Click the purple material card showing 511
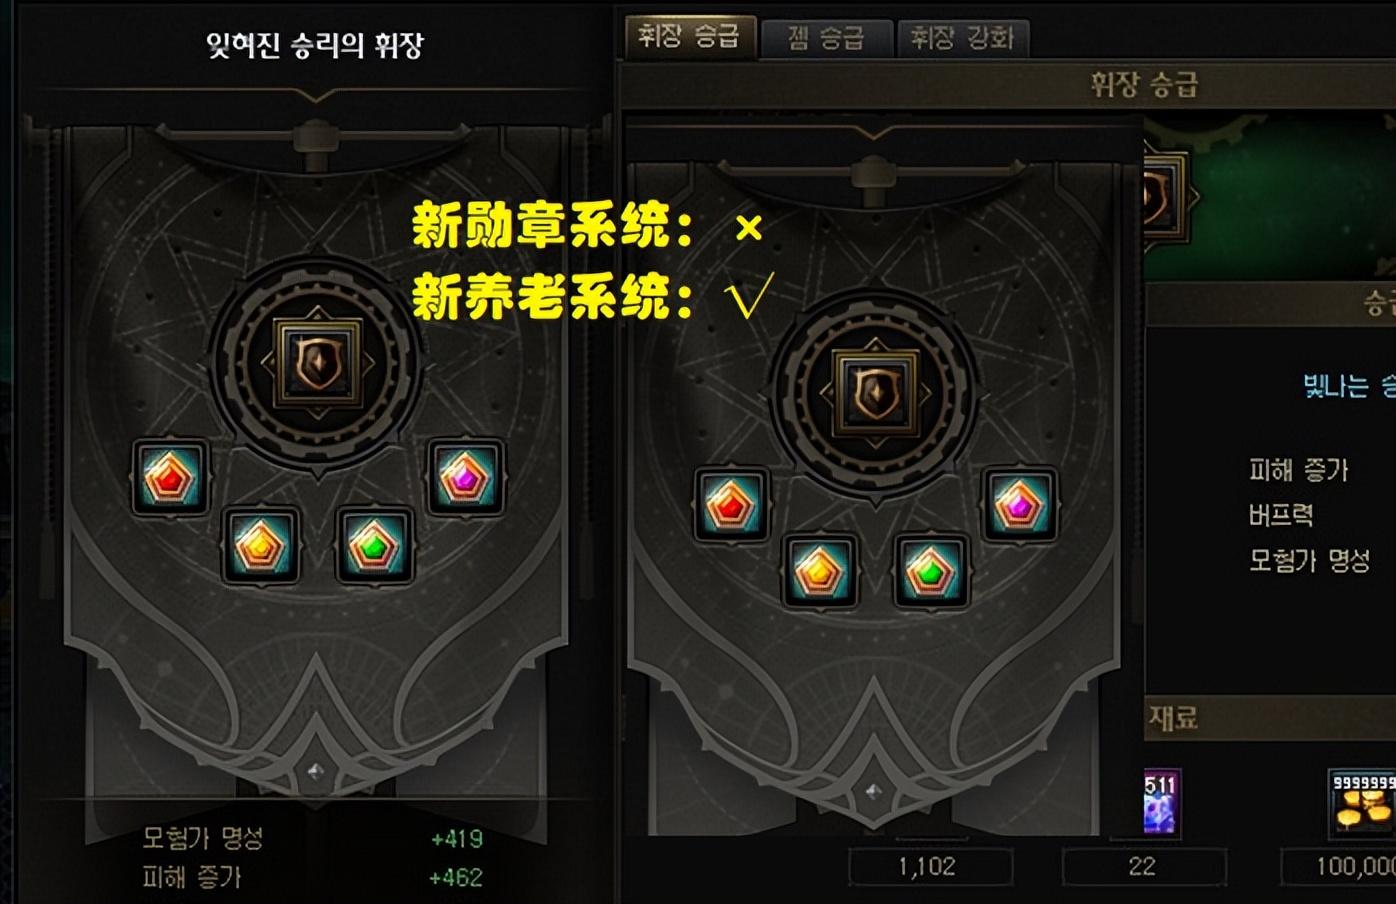Viewport: 1396px width, 904px height. point(1161,802)
